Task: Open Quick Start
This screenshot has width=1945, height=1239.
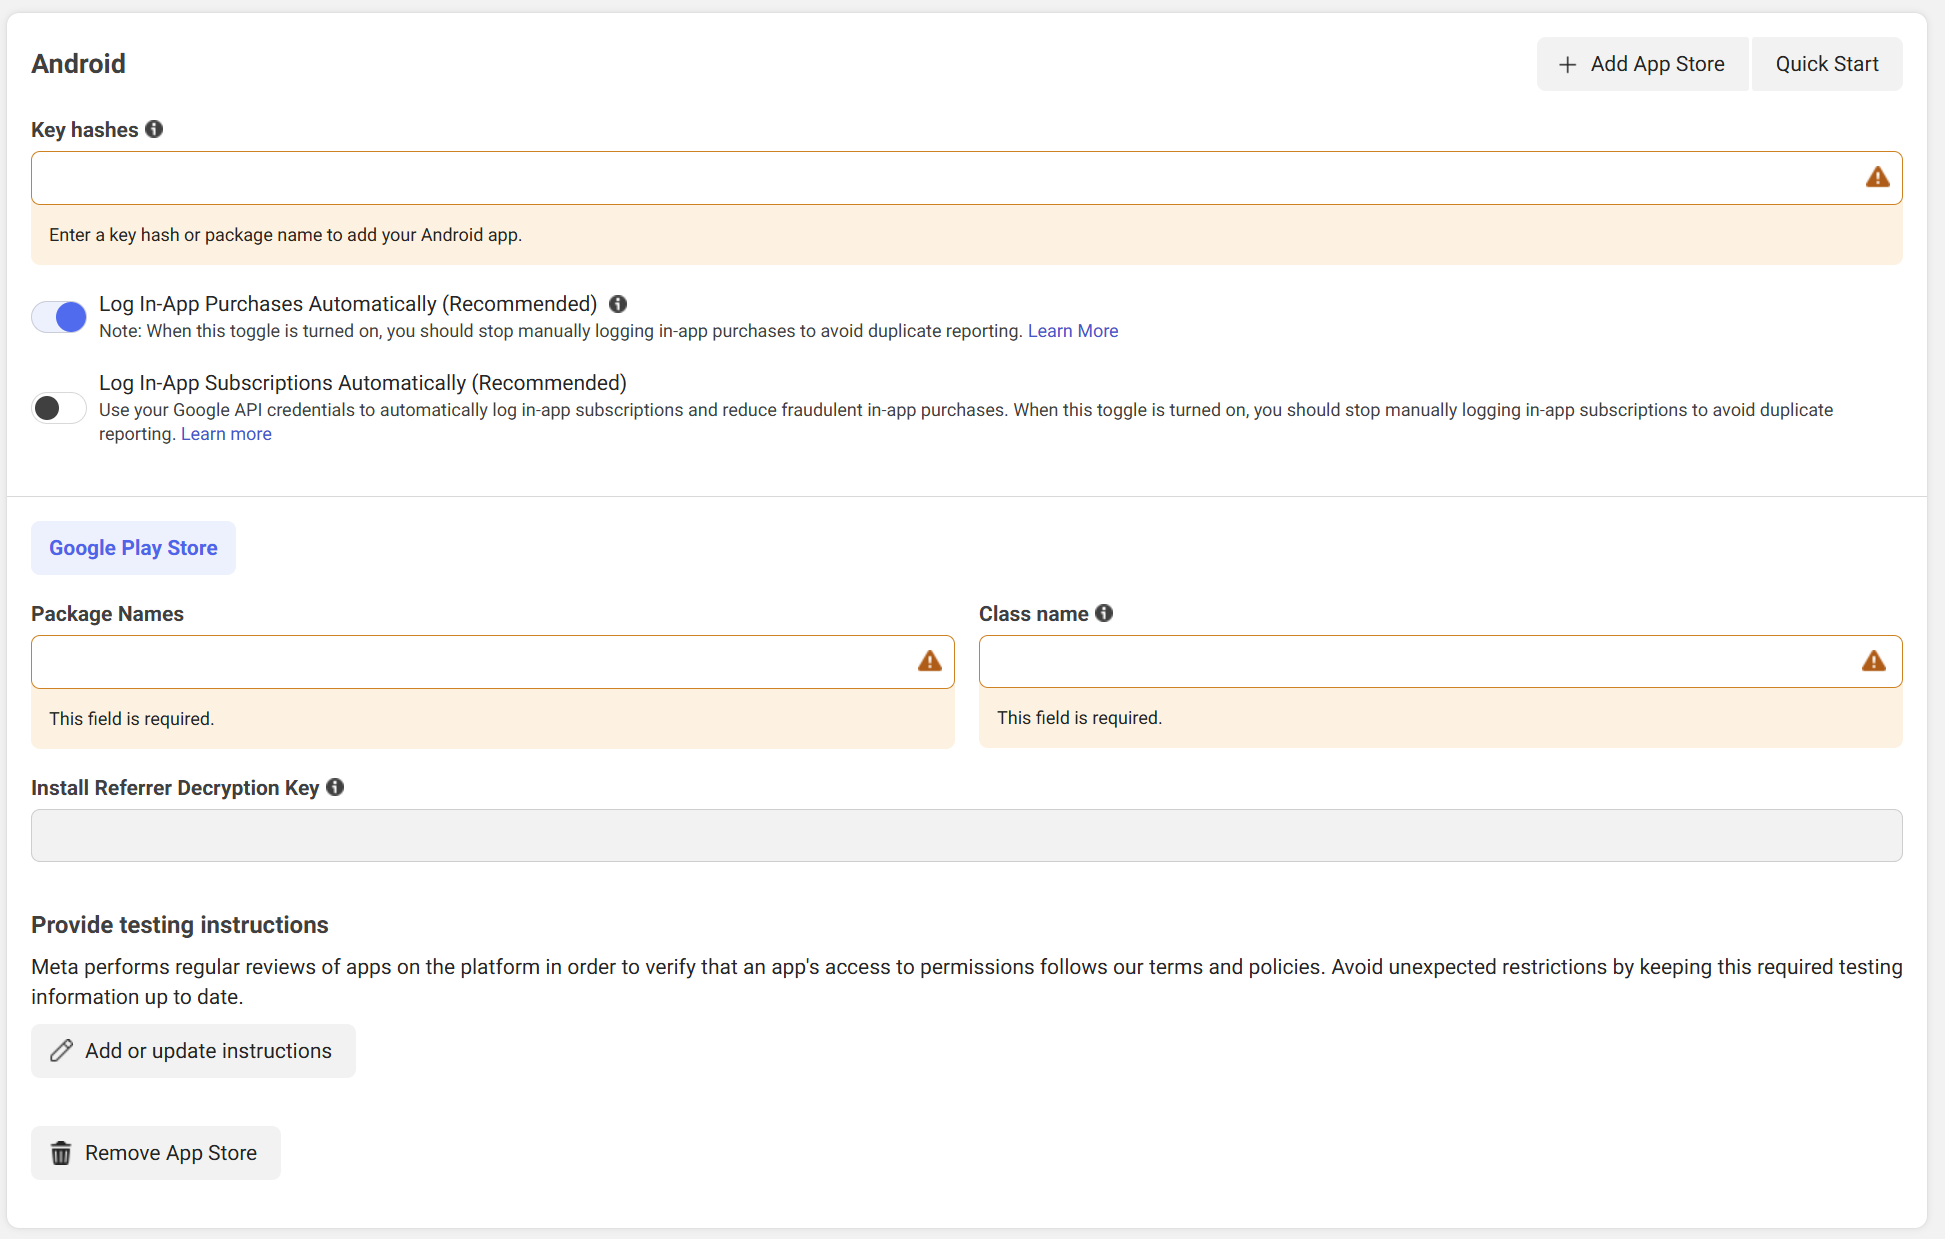Action: [x=1827, y=63]
